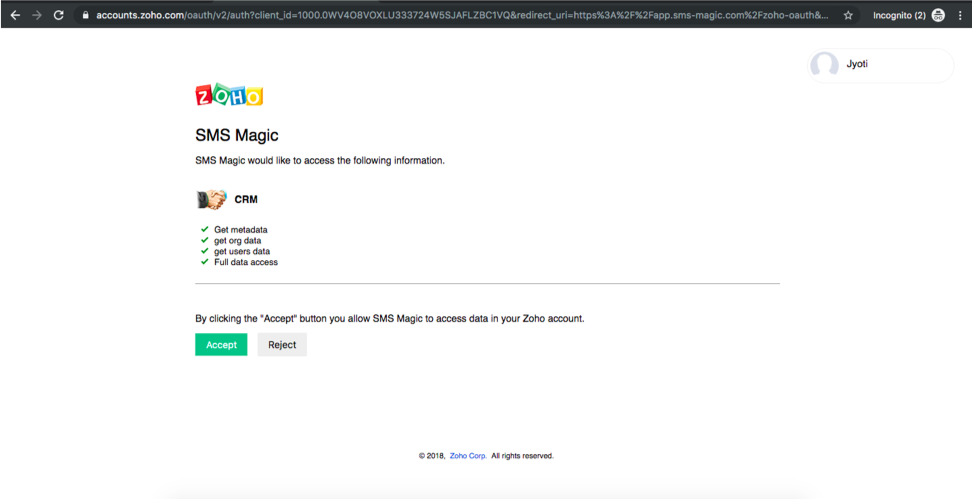The height and width of the screenshot is (499, 972).
Task: Accept SMS Magic access request
Action: [221, 345]
